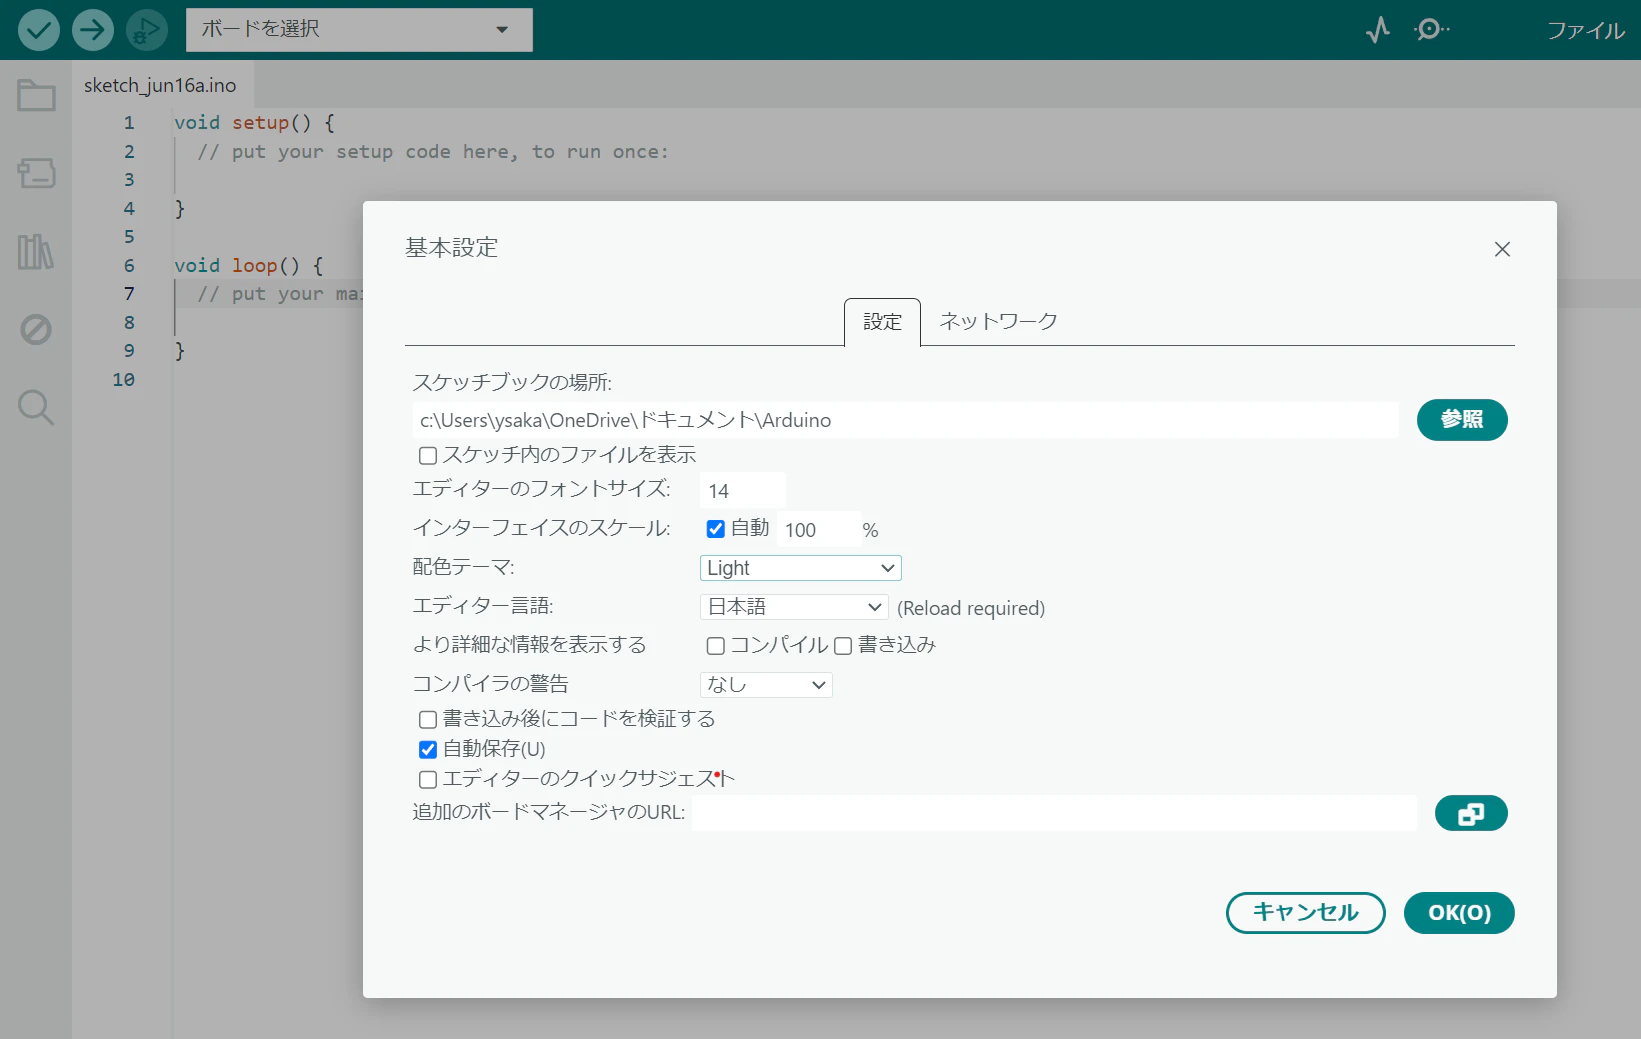Image resolution: width=1641 pixels, height=1039 pixels.
Task: Open the Sketchbook folder sidebar panel
Action: tap(36, 96)
